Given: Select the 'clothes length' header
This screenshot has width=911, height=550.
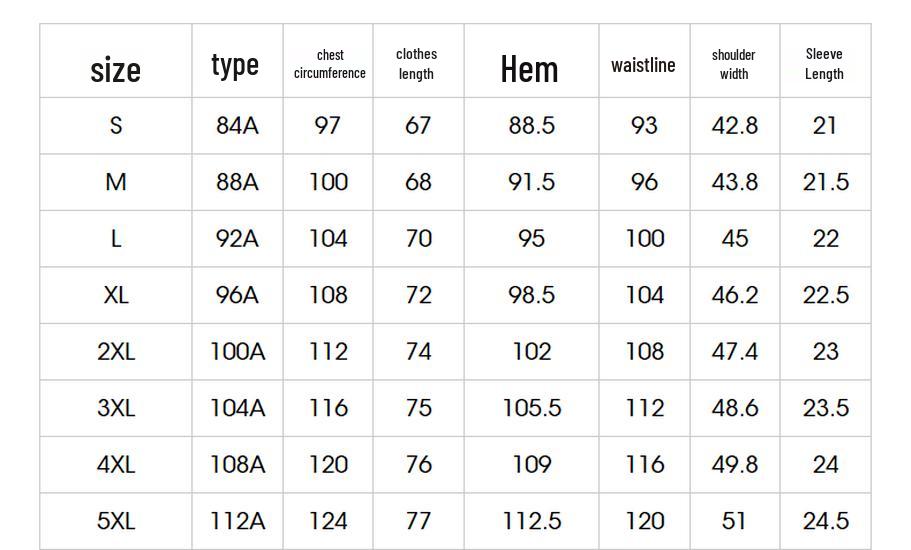Looking at the screenshot, I should pyautogui.click(x=417, y=64).
